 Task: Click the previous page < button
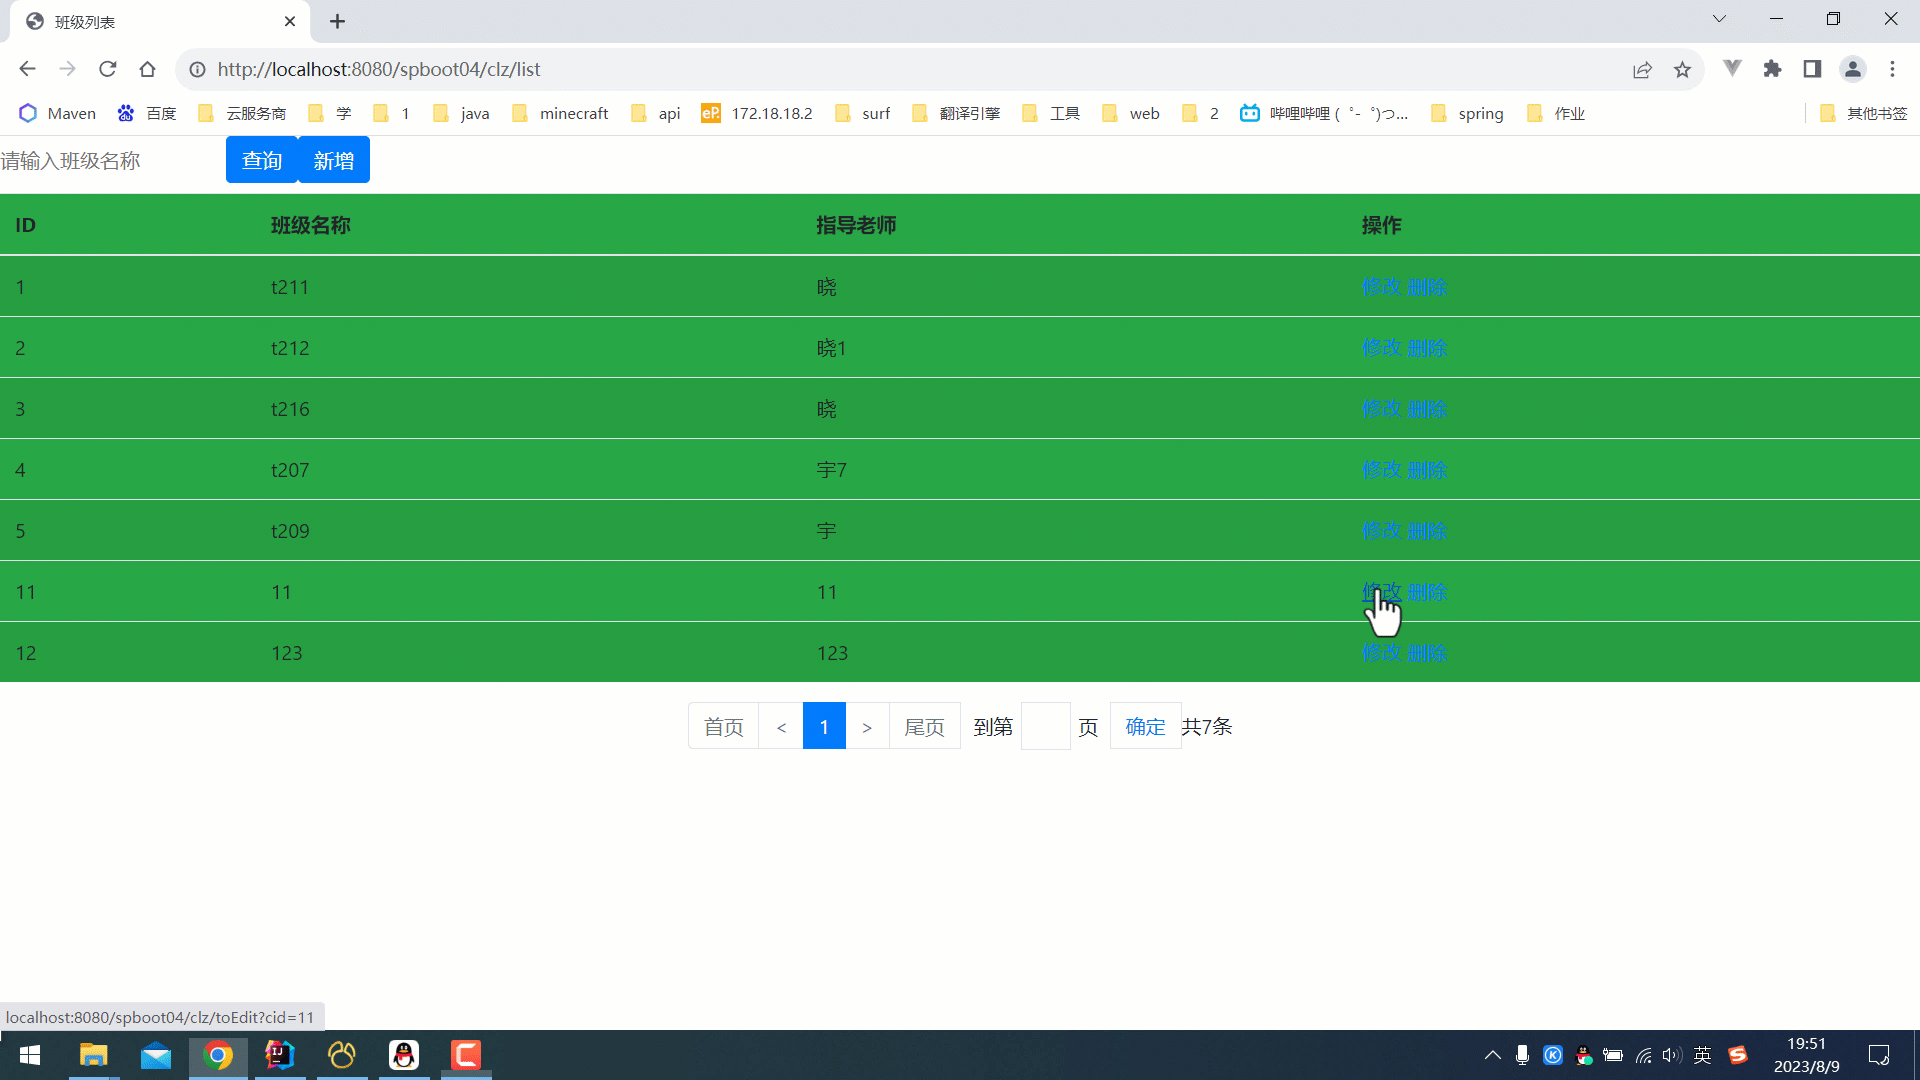781,726
